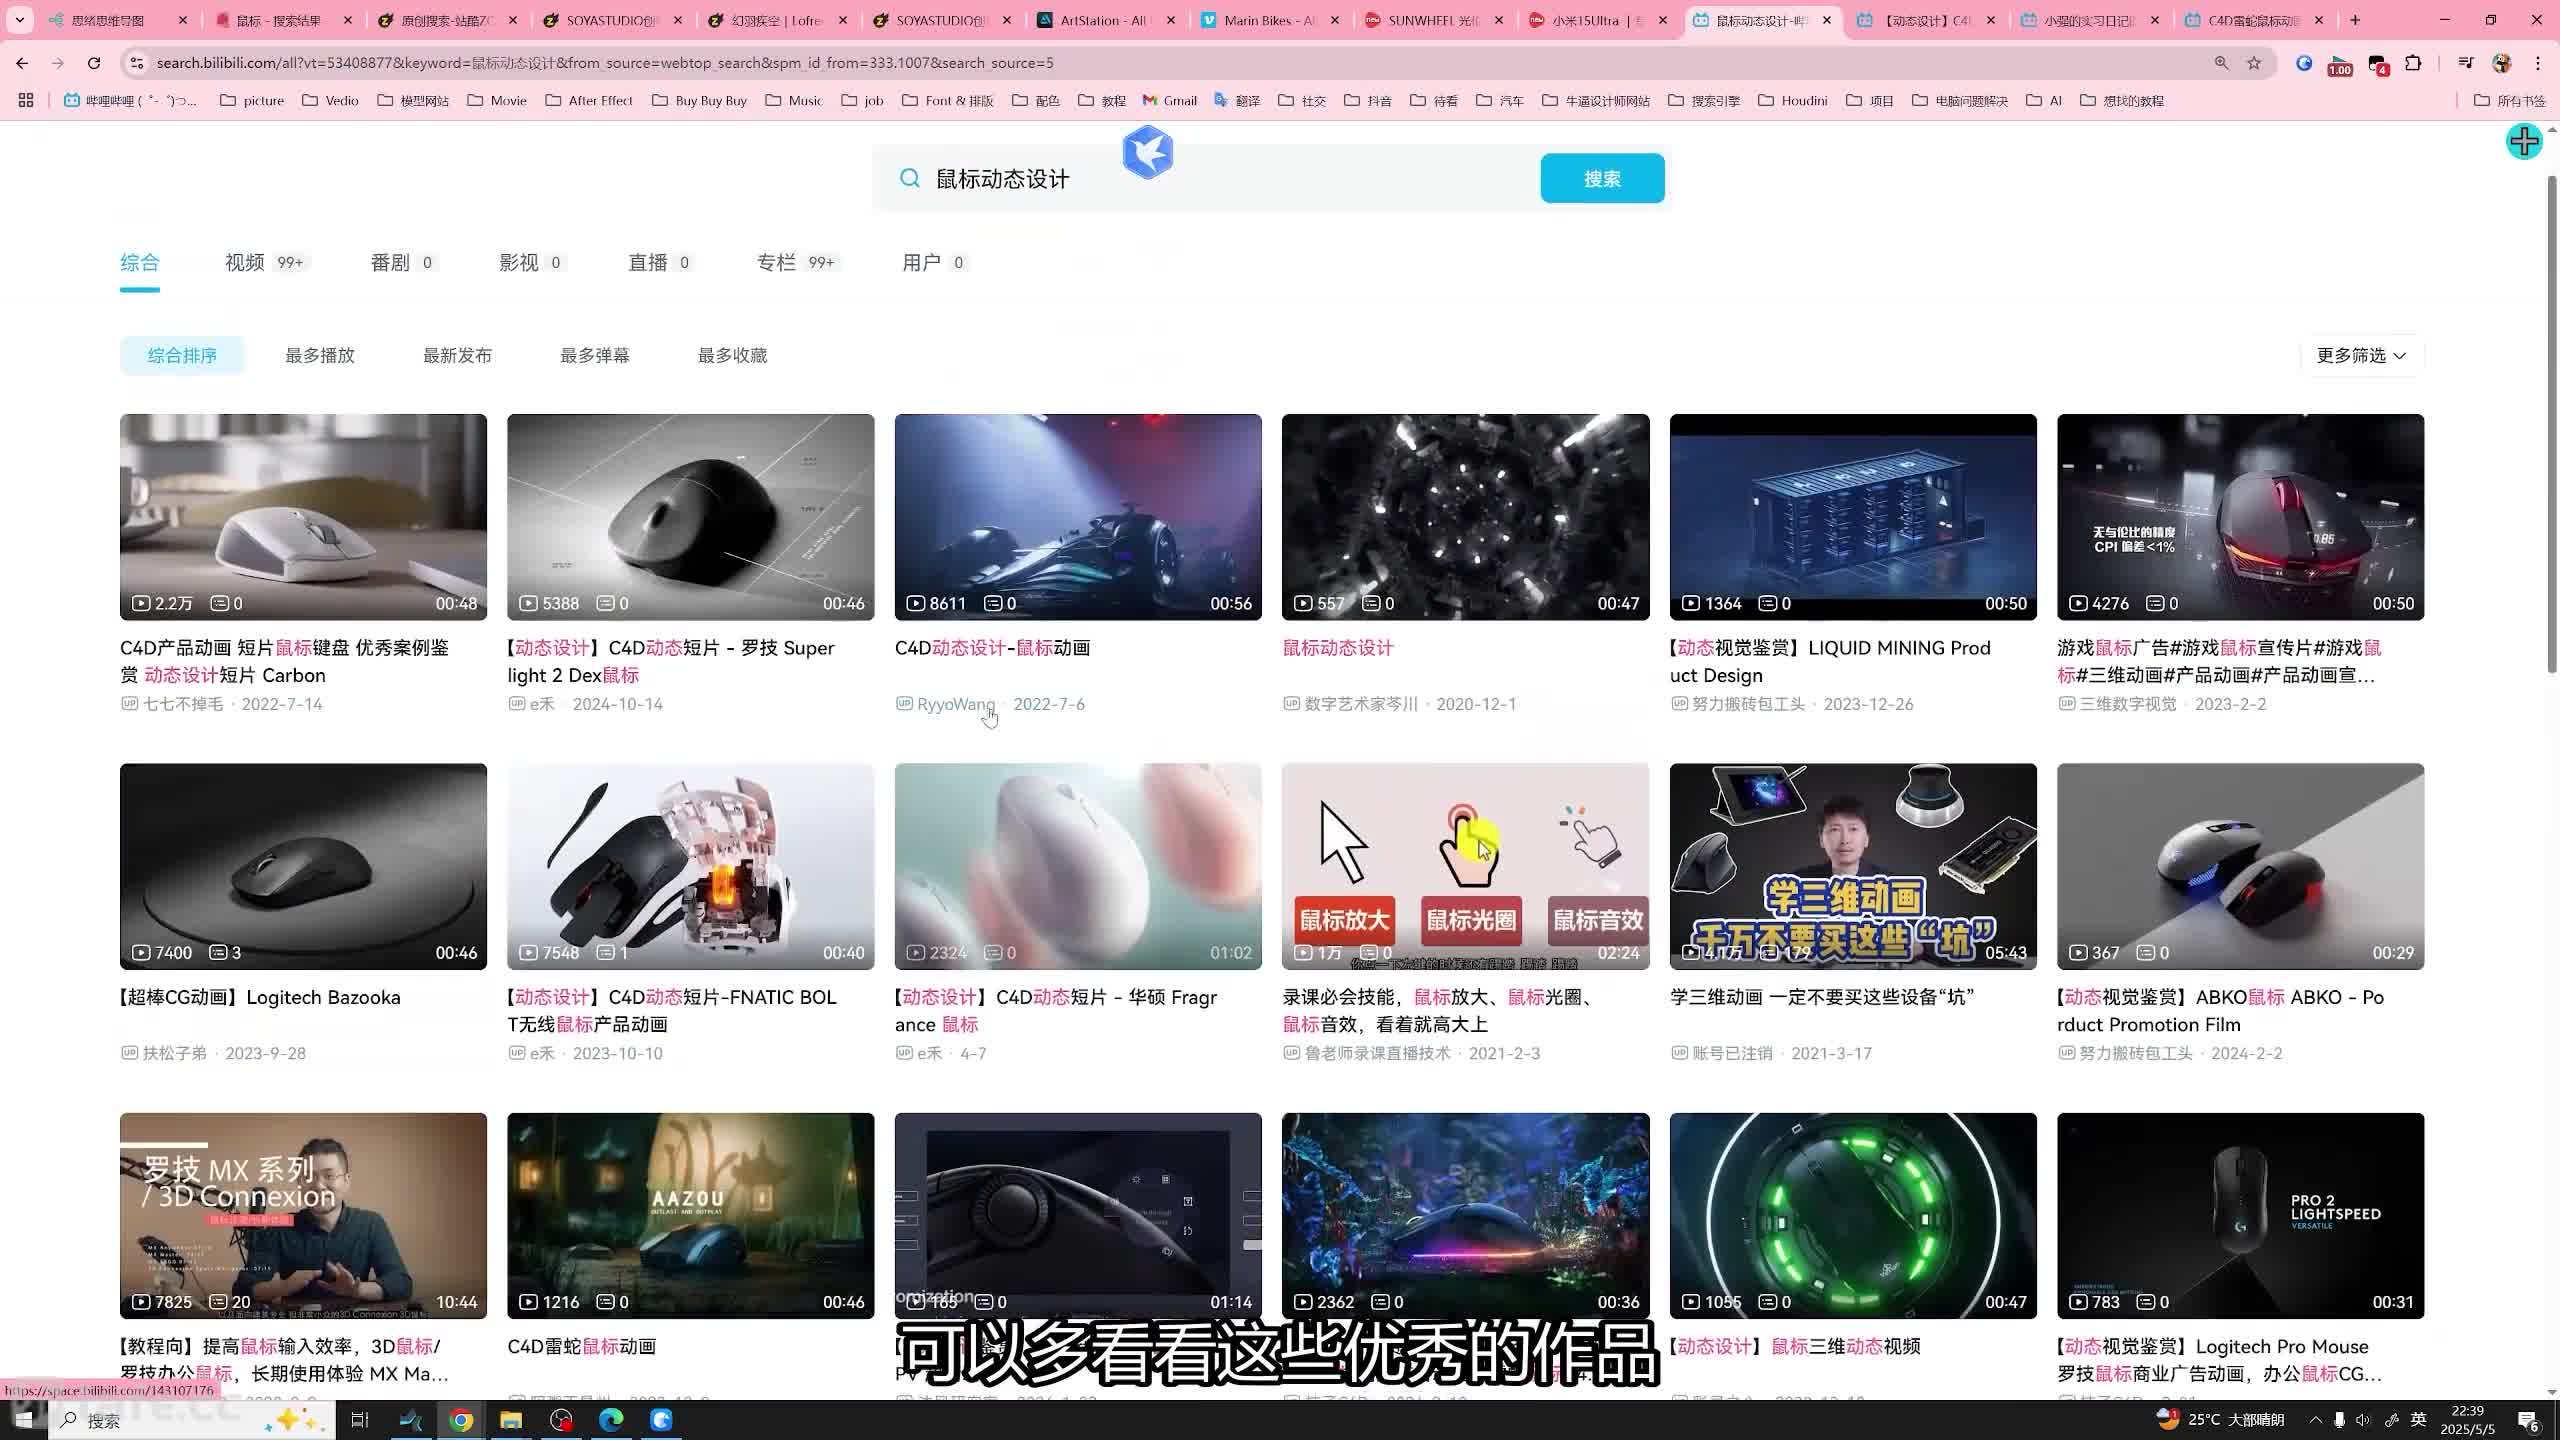Viewport: 2560px width, 1440px height.
Task: Focus the browser address bar
Action: (x=1180, y=63)
